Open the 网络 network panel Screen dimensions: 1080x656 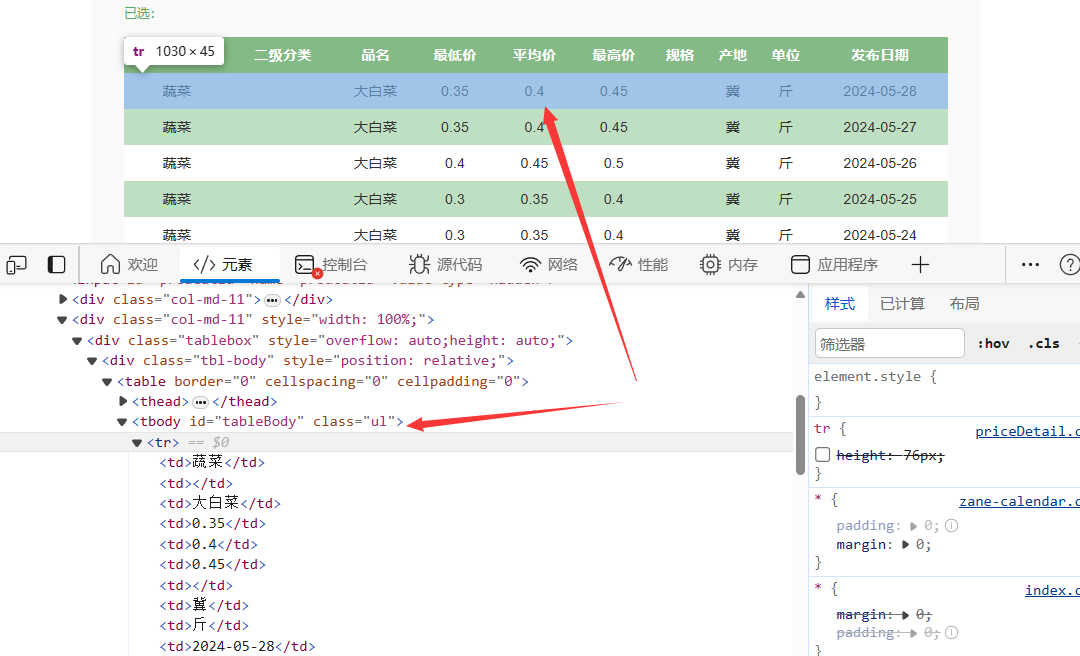point(549,265)
